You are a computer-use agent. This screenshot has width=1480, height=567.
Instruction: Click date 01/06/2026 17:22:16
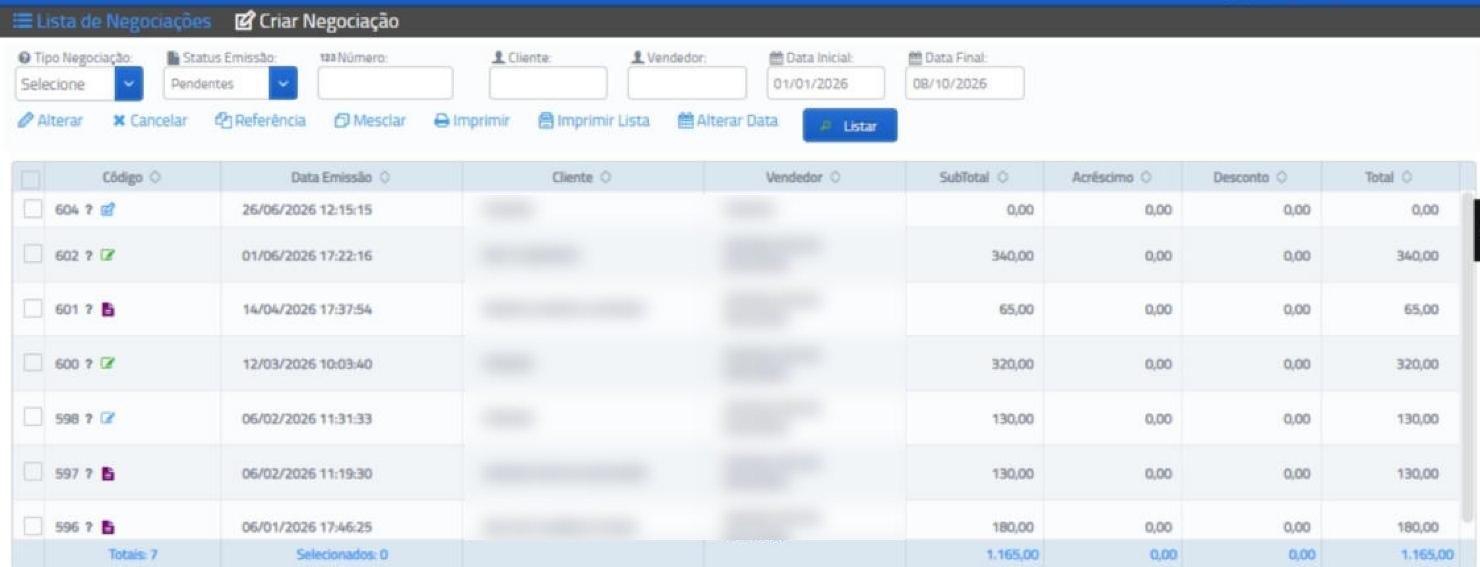tap(307, 256)
